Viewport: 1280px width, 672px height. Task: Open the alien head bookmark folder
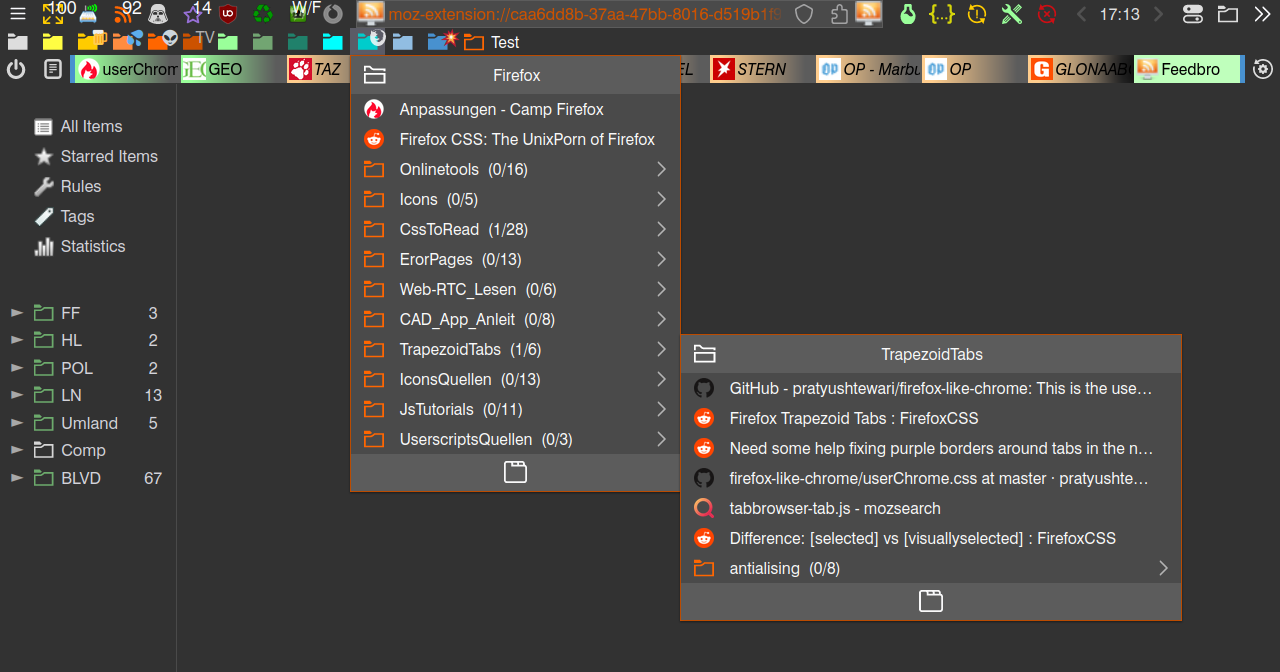pyautogui.click(x=162, y=40)
